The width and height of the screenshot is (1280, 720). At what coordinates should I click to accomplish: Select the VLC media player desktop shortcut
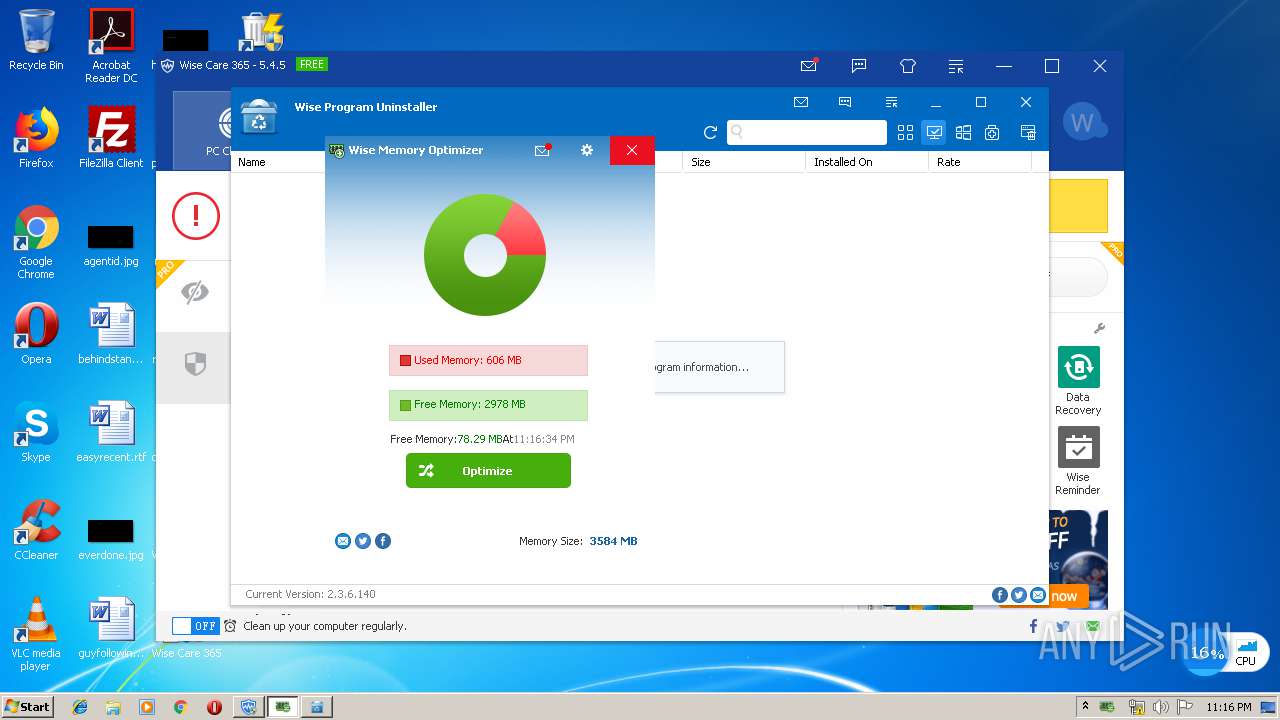point(36,634)
